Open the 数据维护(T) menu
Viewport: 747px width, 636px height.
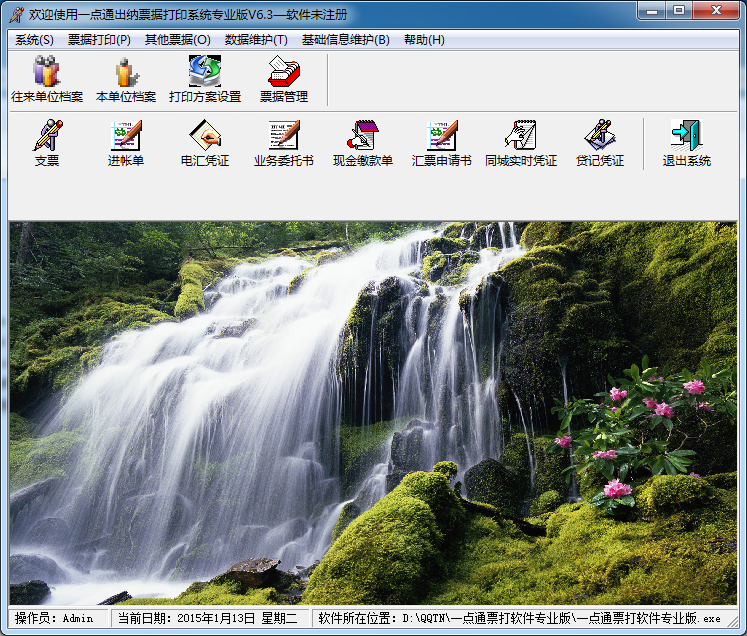click(256, 40)
